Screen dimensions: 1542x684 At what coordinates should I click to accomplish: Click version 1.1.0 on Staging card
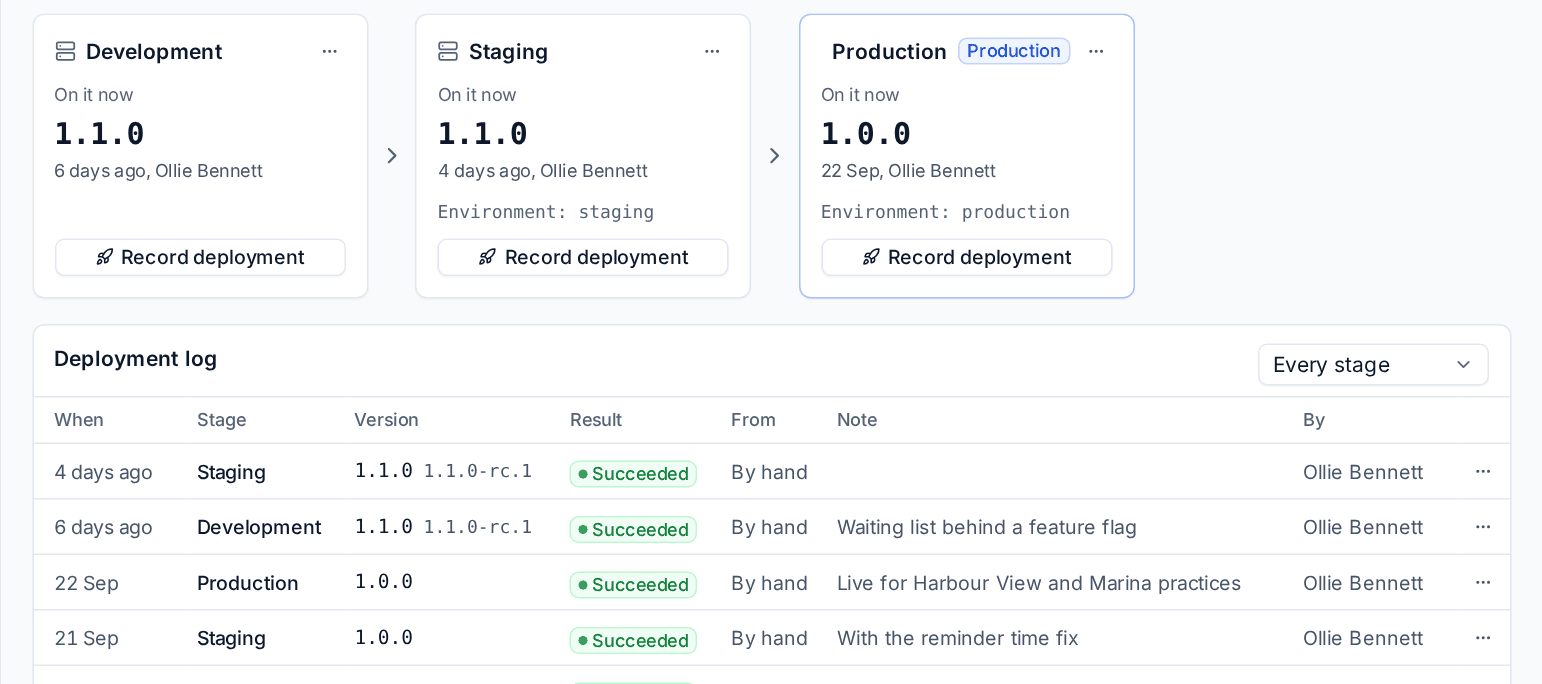coord(483,133)
